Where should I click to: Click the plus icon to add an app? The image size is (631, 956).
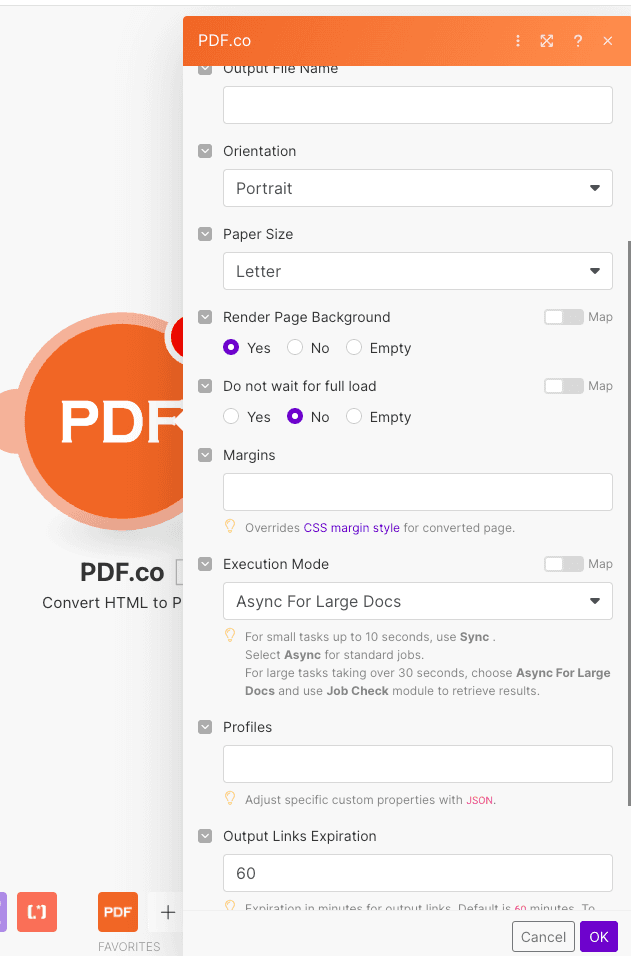(166, 912)
